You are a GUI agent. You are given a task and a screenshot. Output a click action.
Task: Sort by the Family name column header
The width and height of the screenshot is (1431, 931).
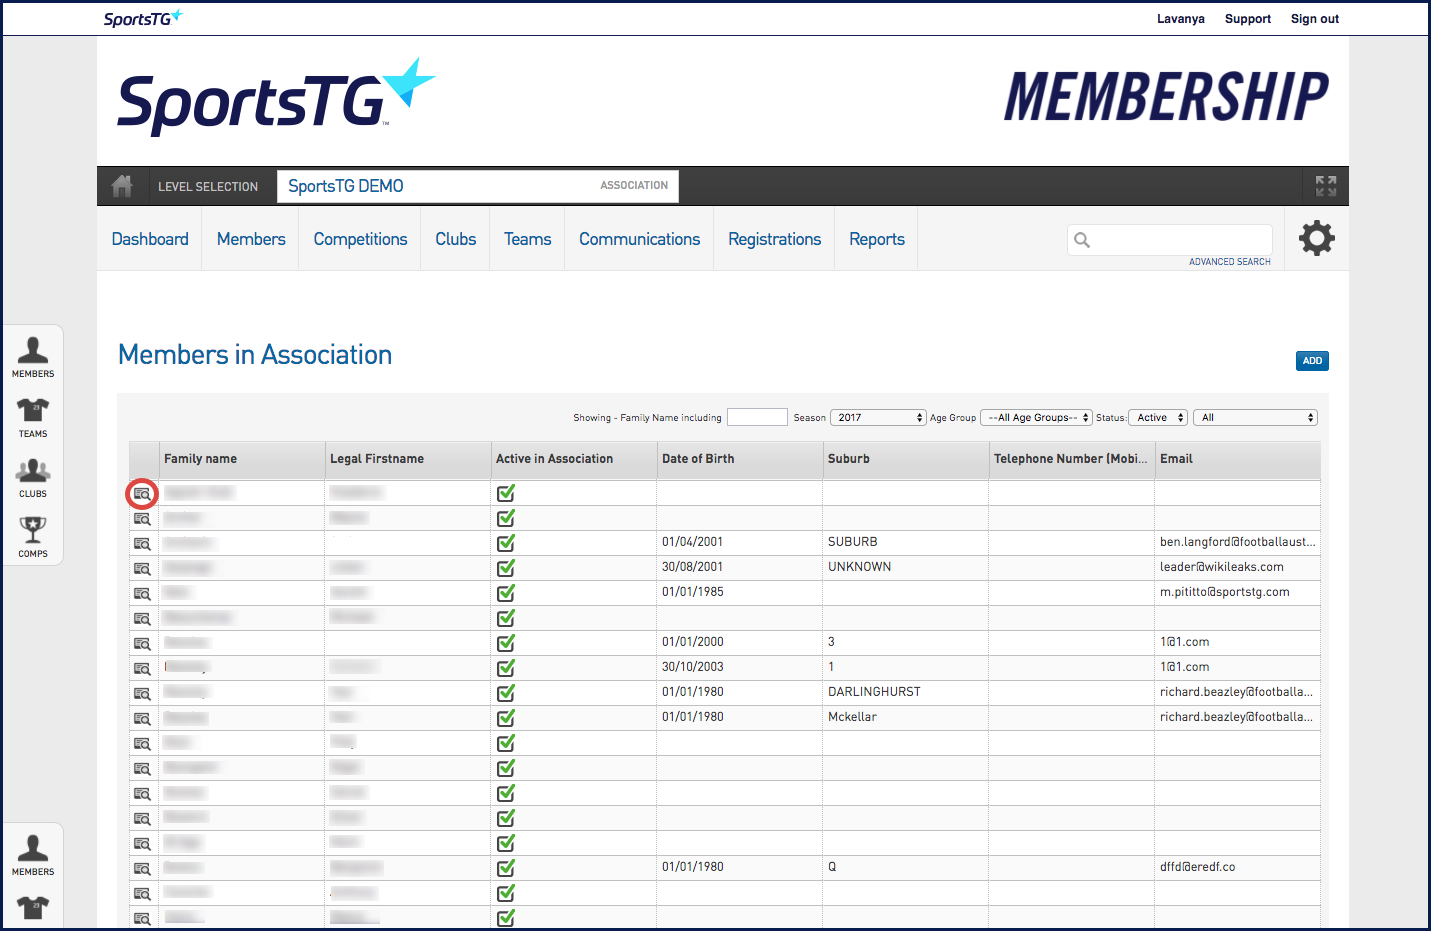pyautogui.click(x=242, y=459)
